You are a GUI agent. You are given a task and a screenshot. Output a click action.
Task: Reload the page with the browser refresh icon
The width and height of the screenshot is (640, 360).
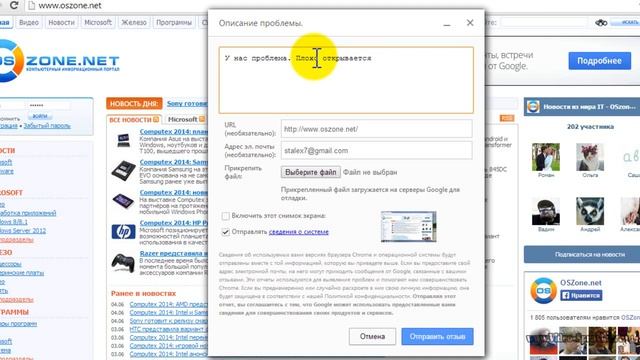pyautogui.click(x=13, y=6)
